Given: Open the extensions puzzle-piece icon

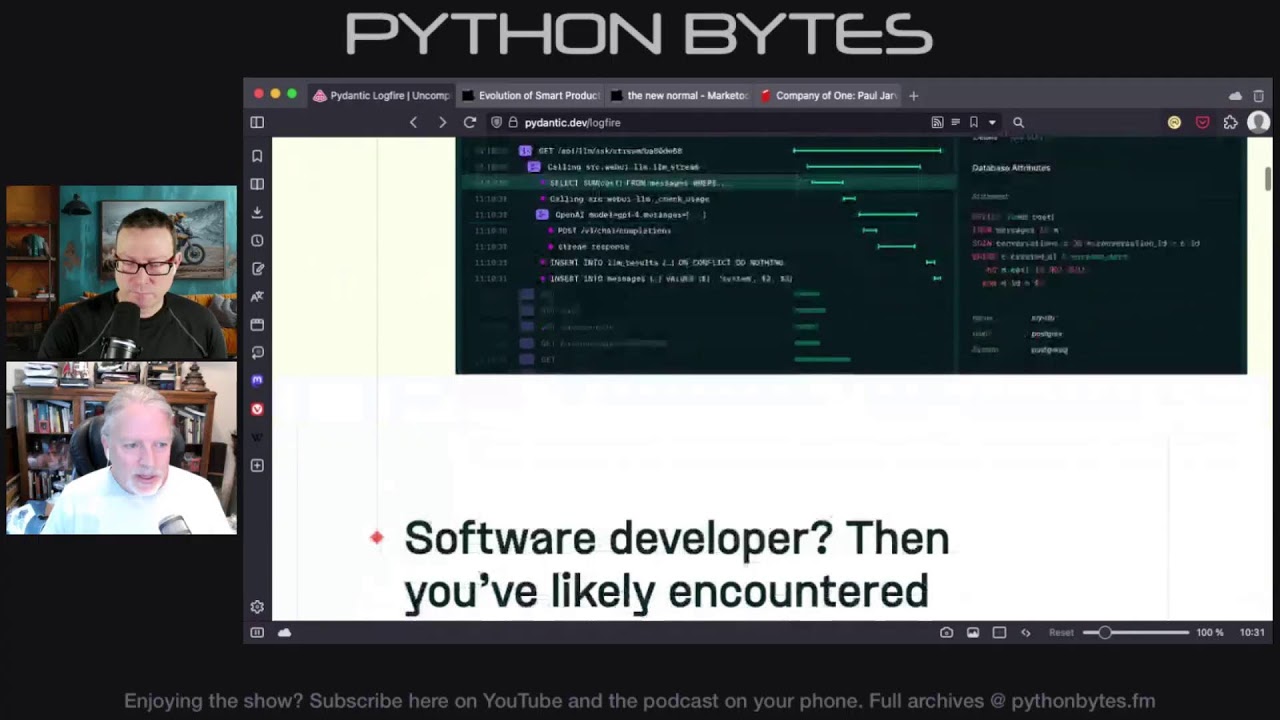Looking at the screenshot, I should tap(1230, 122).
